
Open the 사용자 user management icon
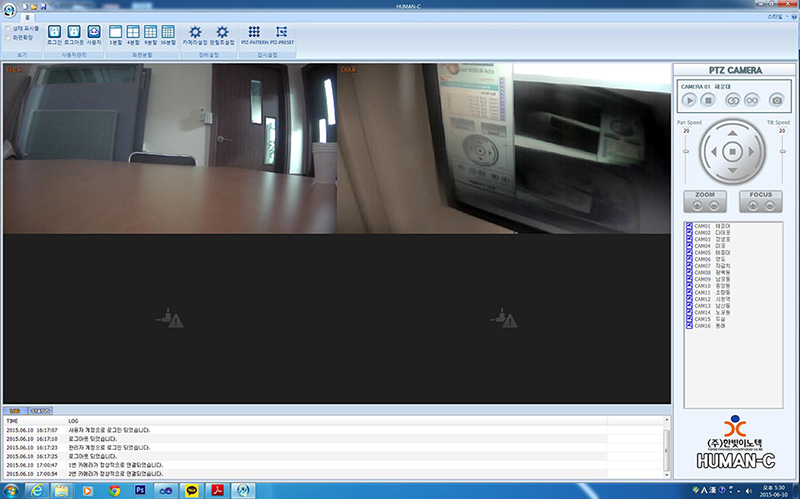[94, 33]
